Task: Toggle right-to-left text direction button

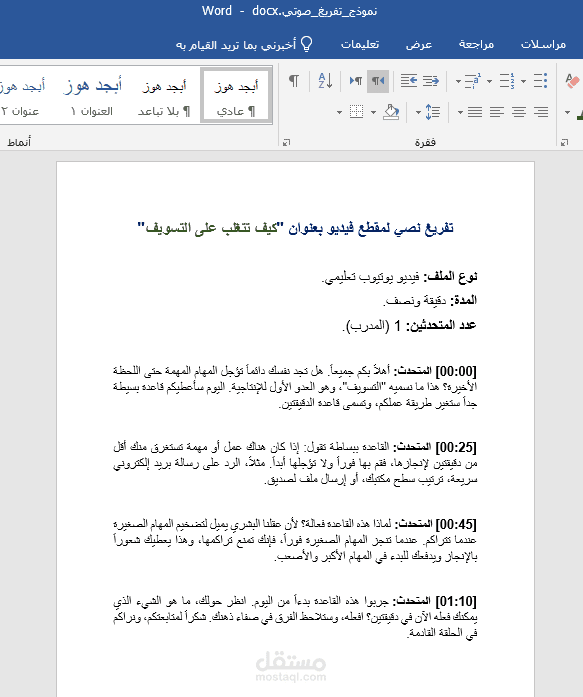Action: click(x=378, y=81)
